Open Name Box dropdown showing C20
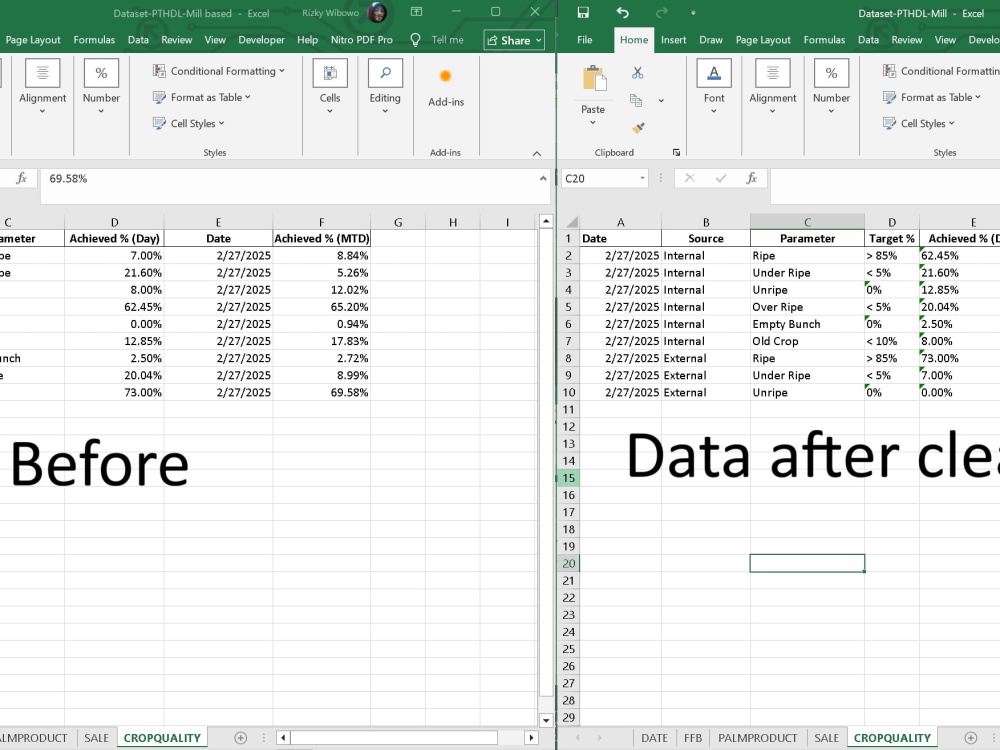 642,179
